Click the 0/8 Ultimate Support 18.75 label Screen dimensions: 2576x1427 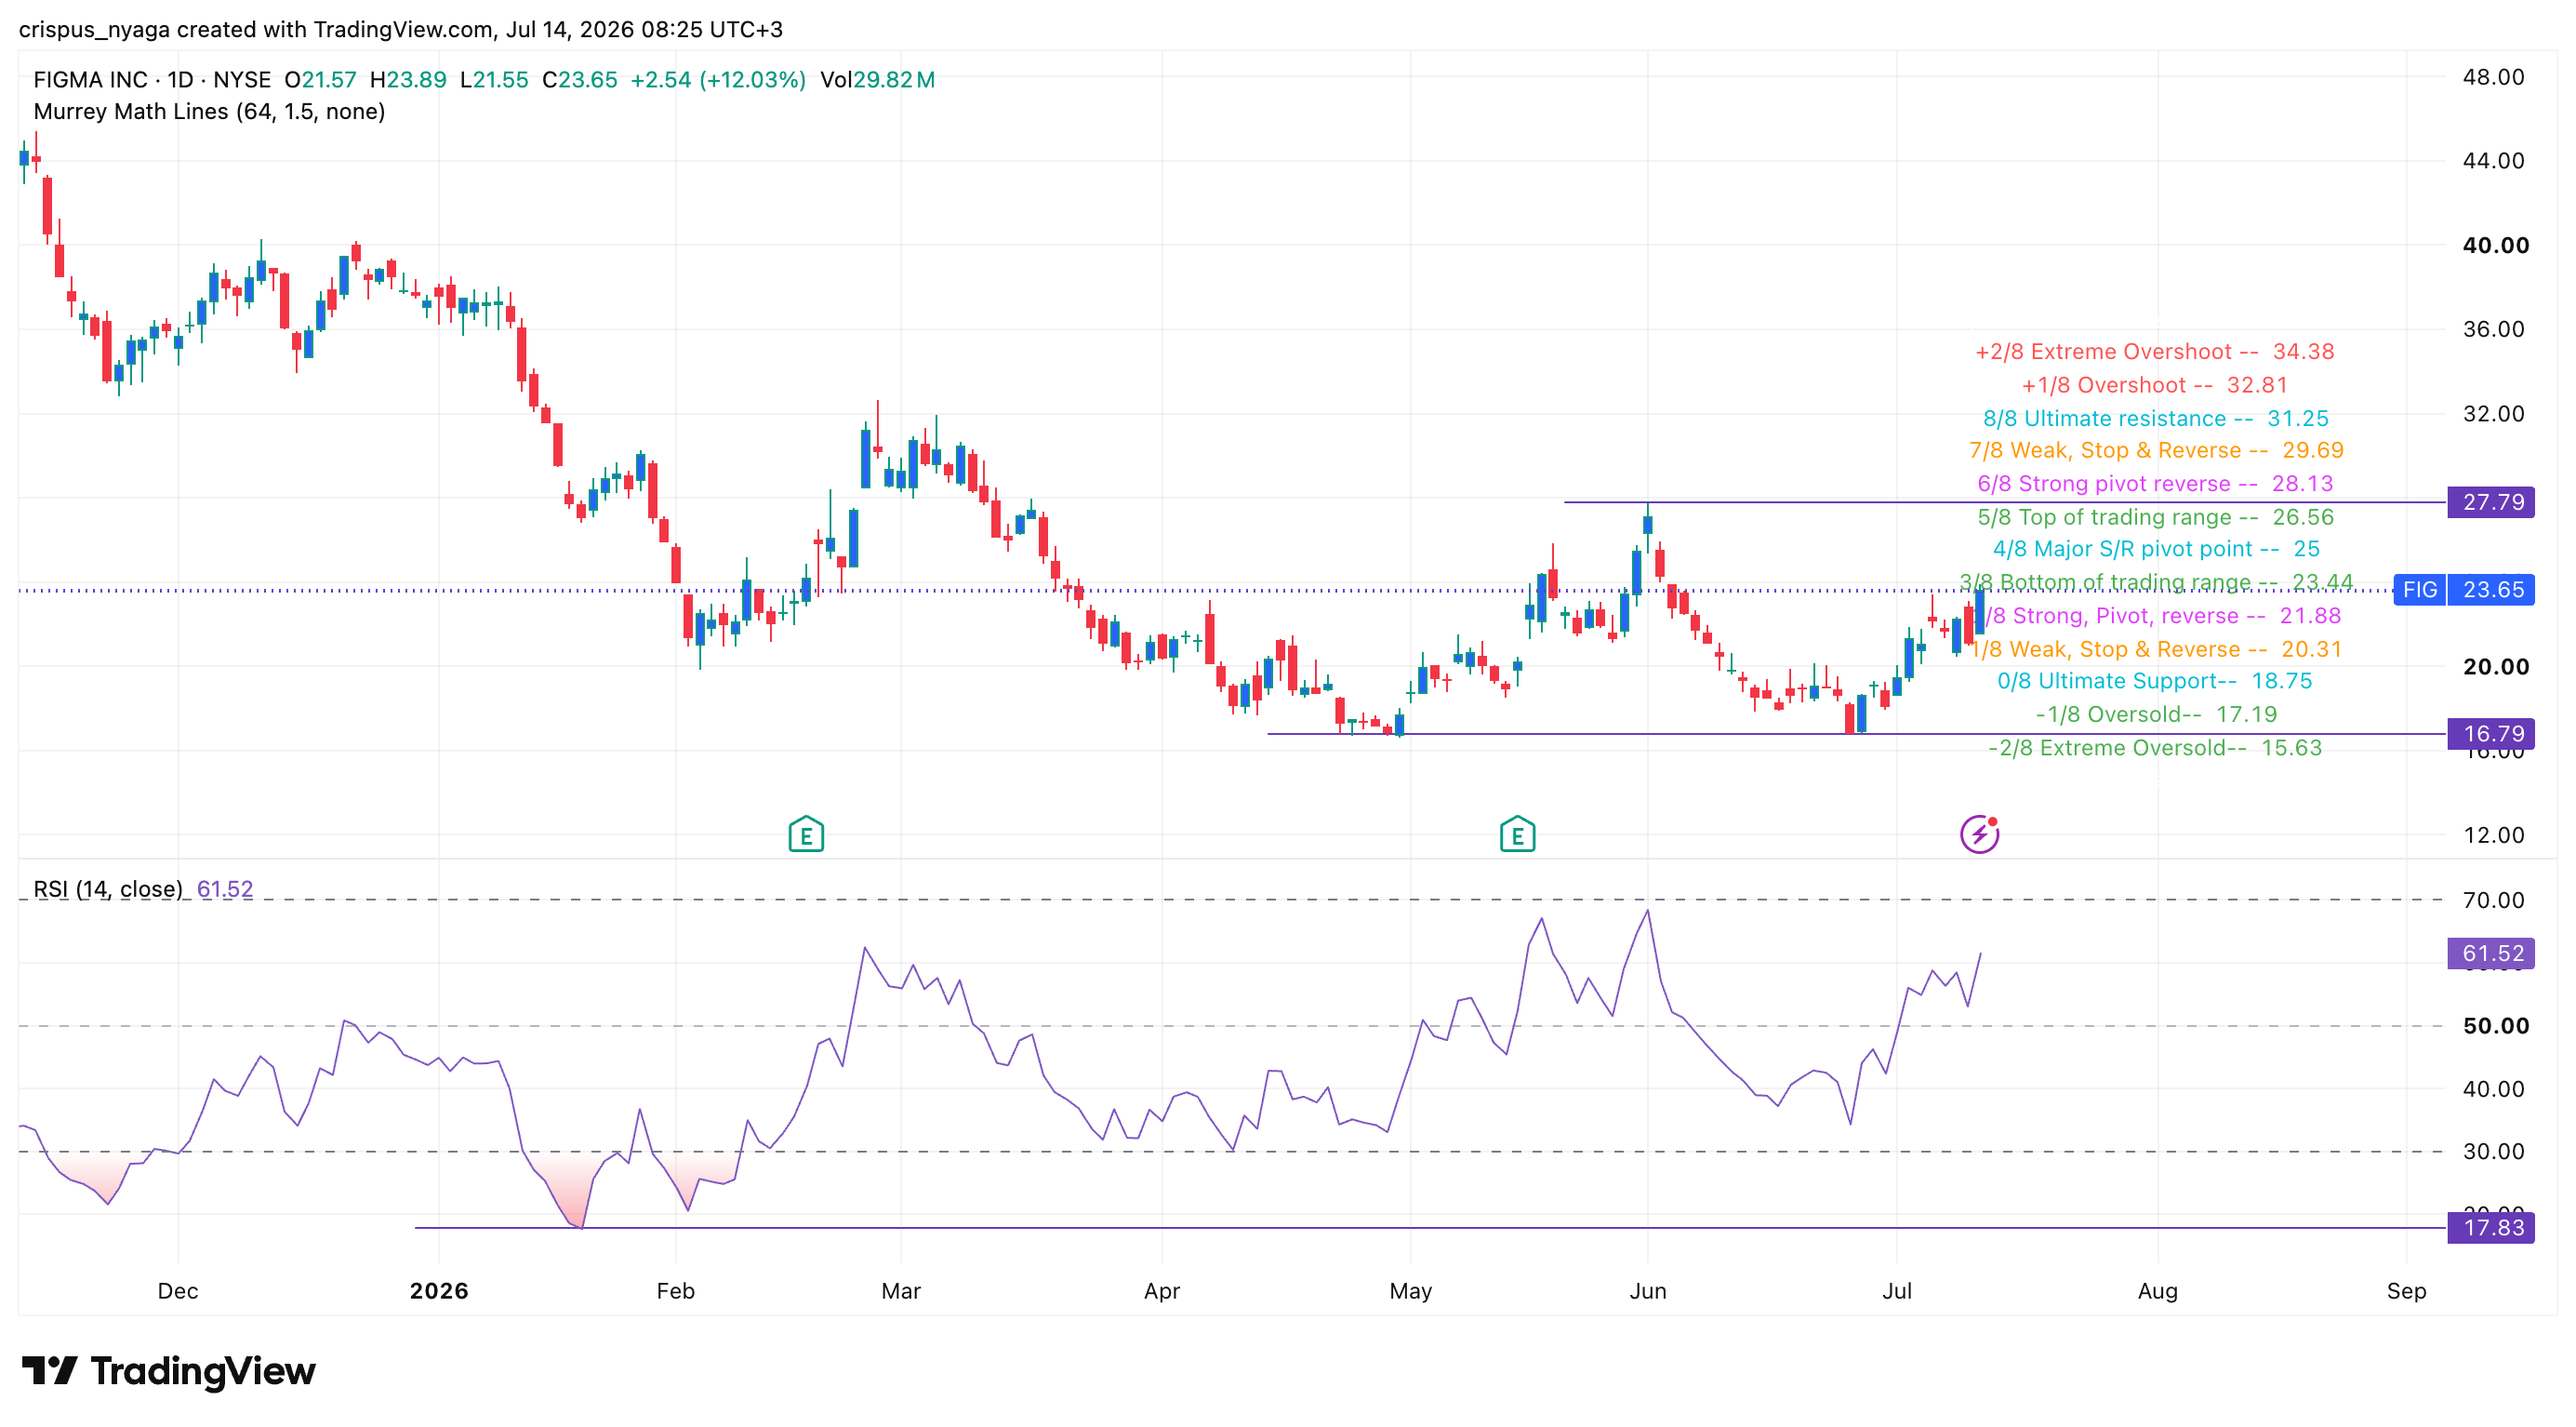2155,681
